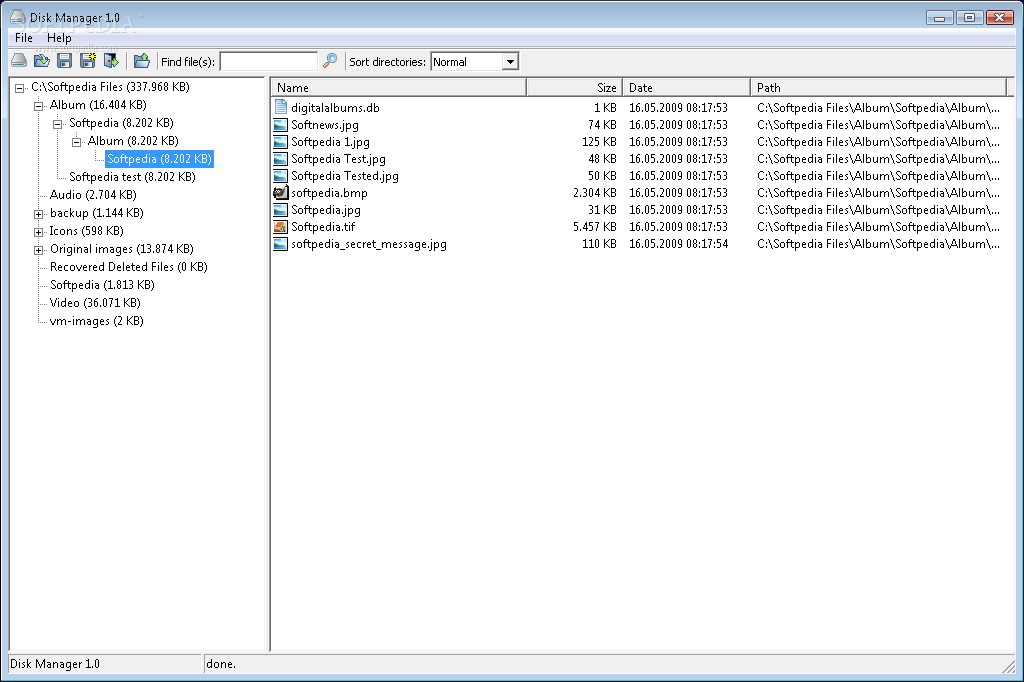Select file name Softpedia Tested.jpg

pyautogui.click(x=345, y=175)
